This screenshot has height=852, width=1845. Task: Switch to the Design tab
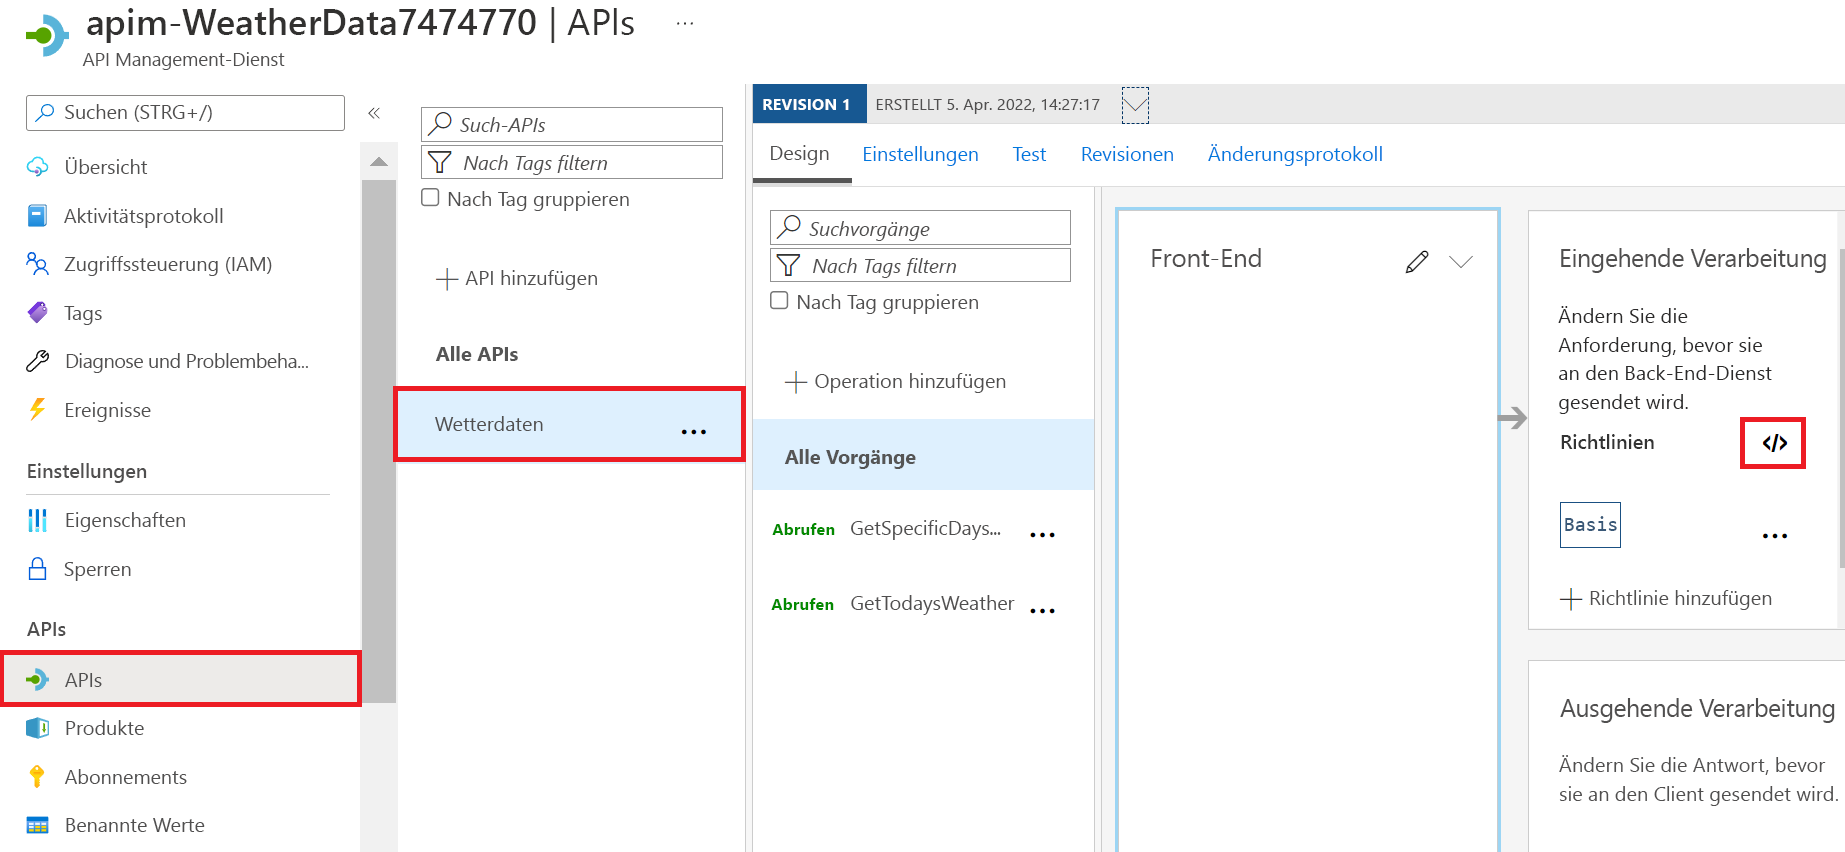[800, 154]
